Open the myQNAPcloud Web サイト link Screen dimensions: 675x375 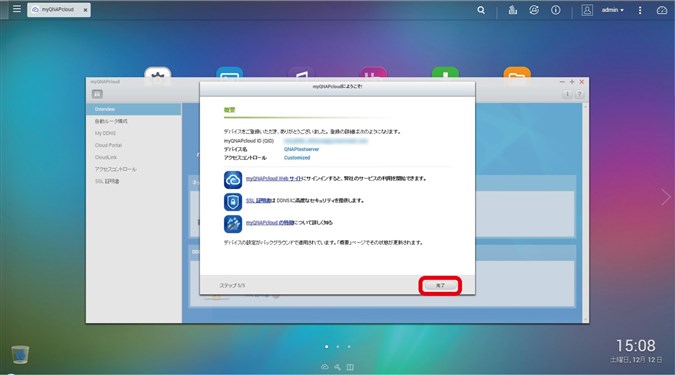tap(274, 178)
